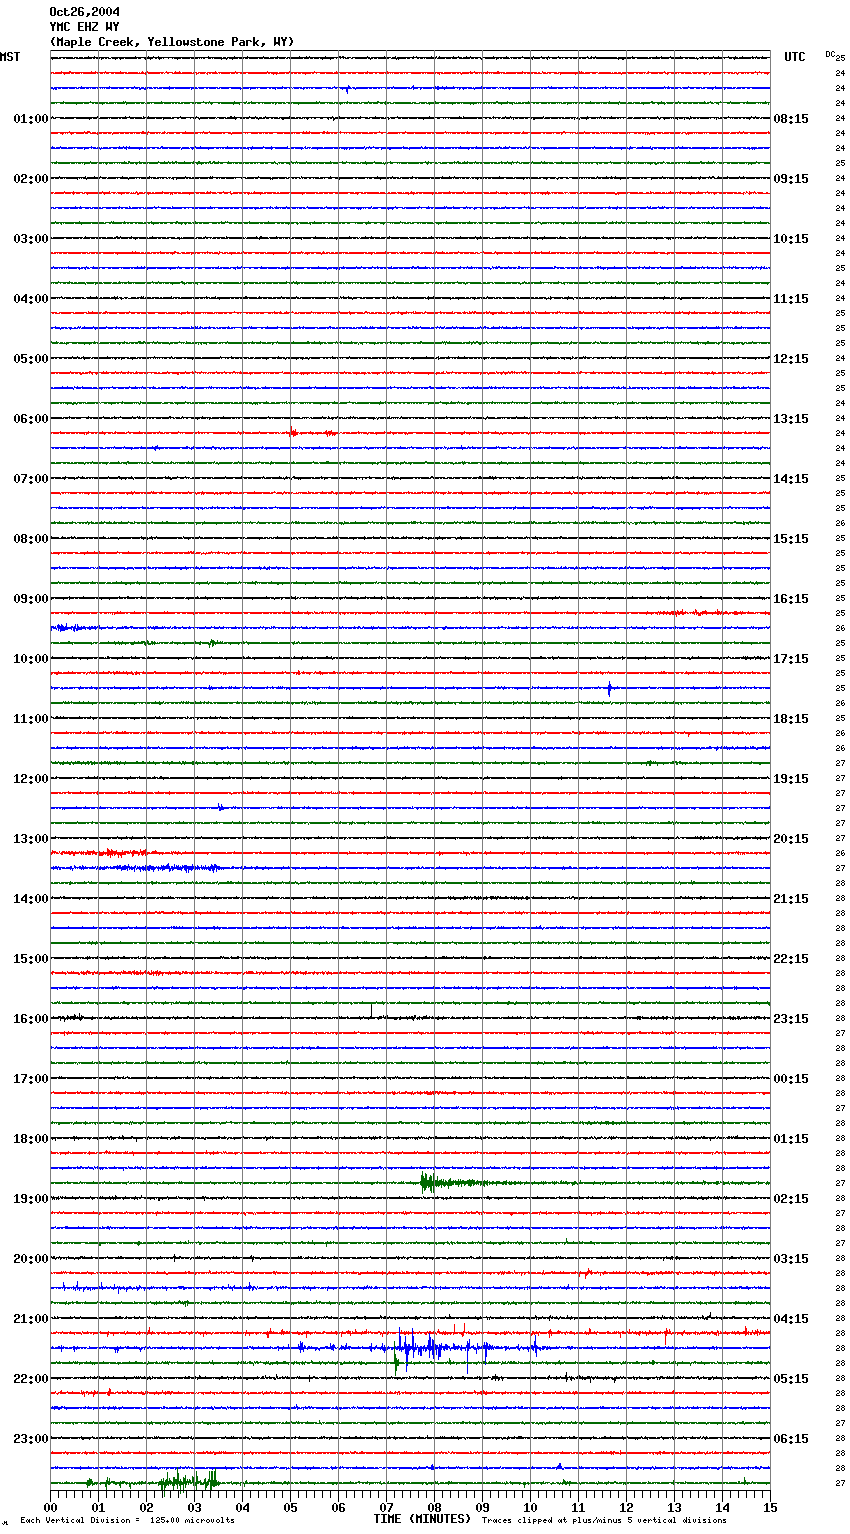Click the date label Oct26,2004
Image resolution: width=850 pixels, height=1534 pixels.
(84, 12)
